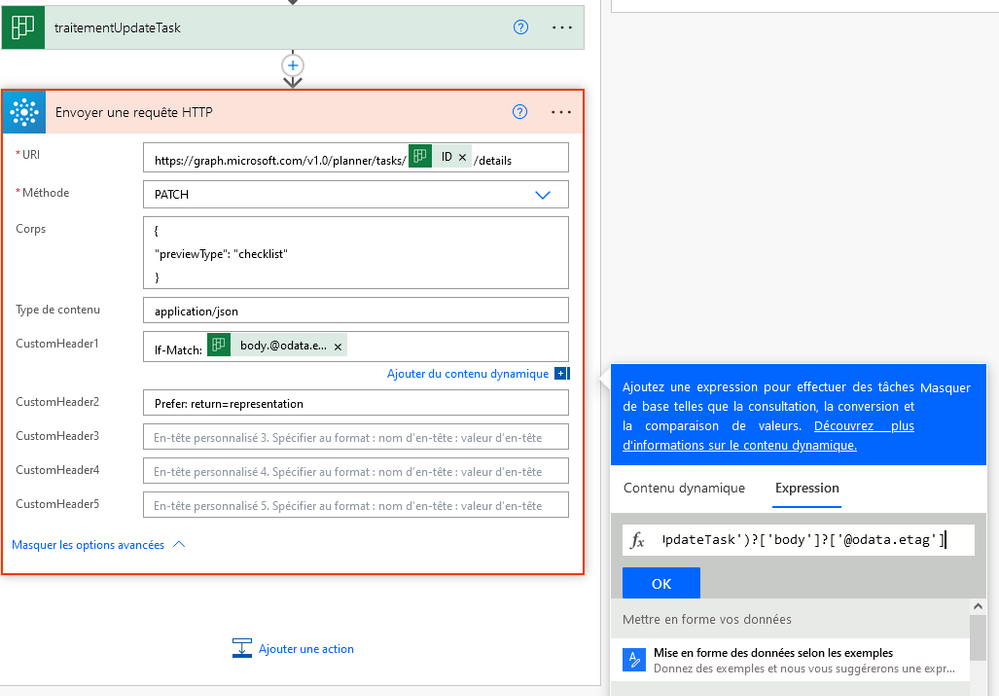Click the CustomHeader3 input field

pyautogui.click(x=356, y=437)
